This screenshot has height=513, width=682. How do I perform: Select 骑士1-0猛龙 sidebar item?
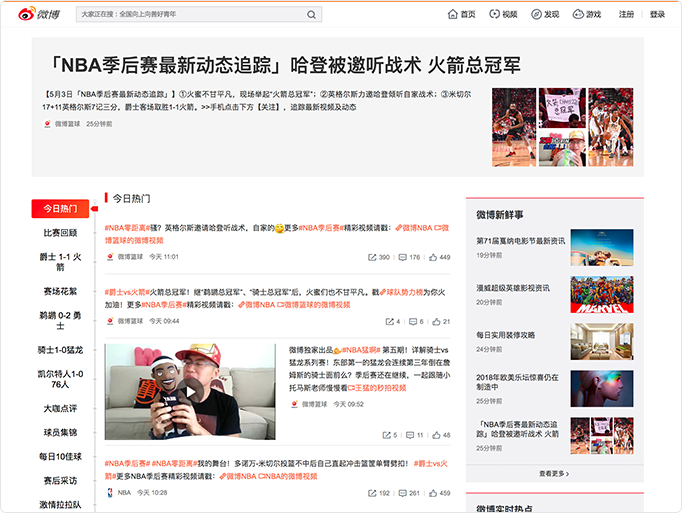[60, 350]
